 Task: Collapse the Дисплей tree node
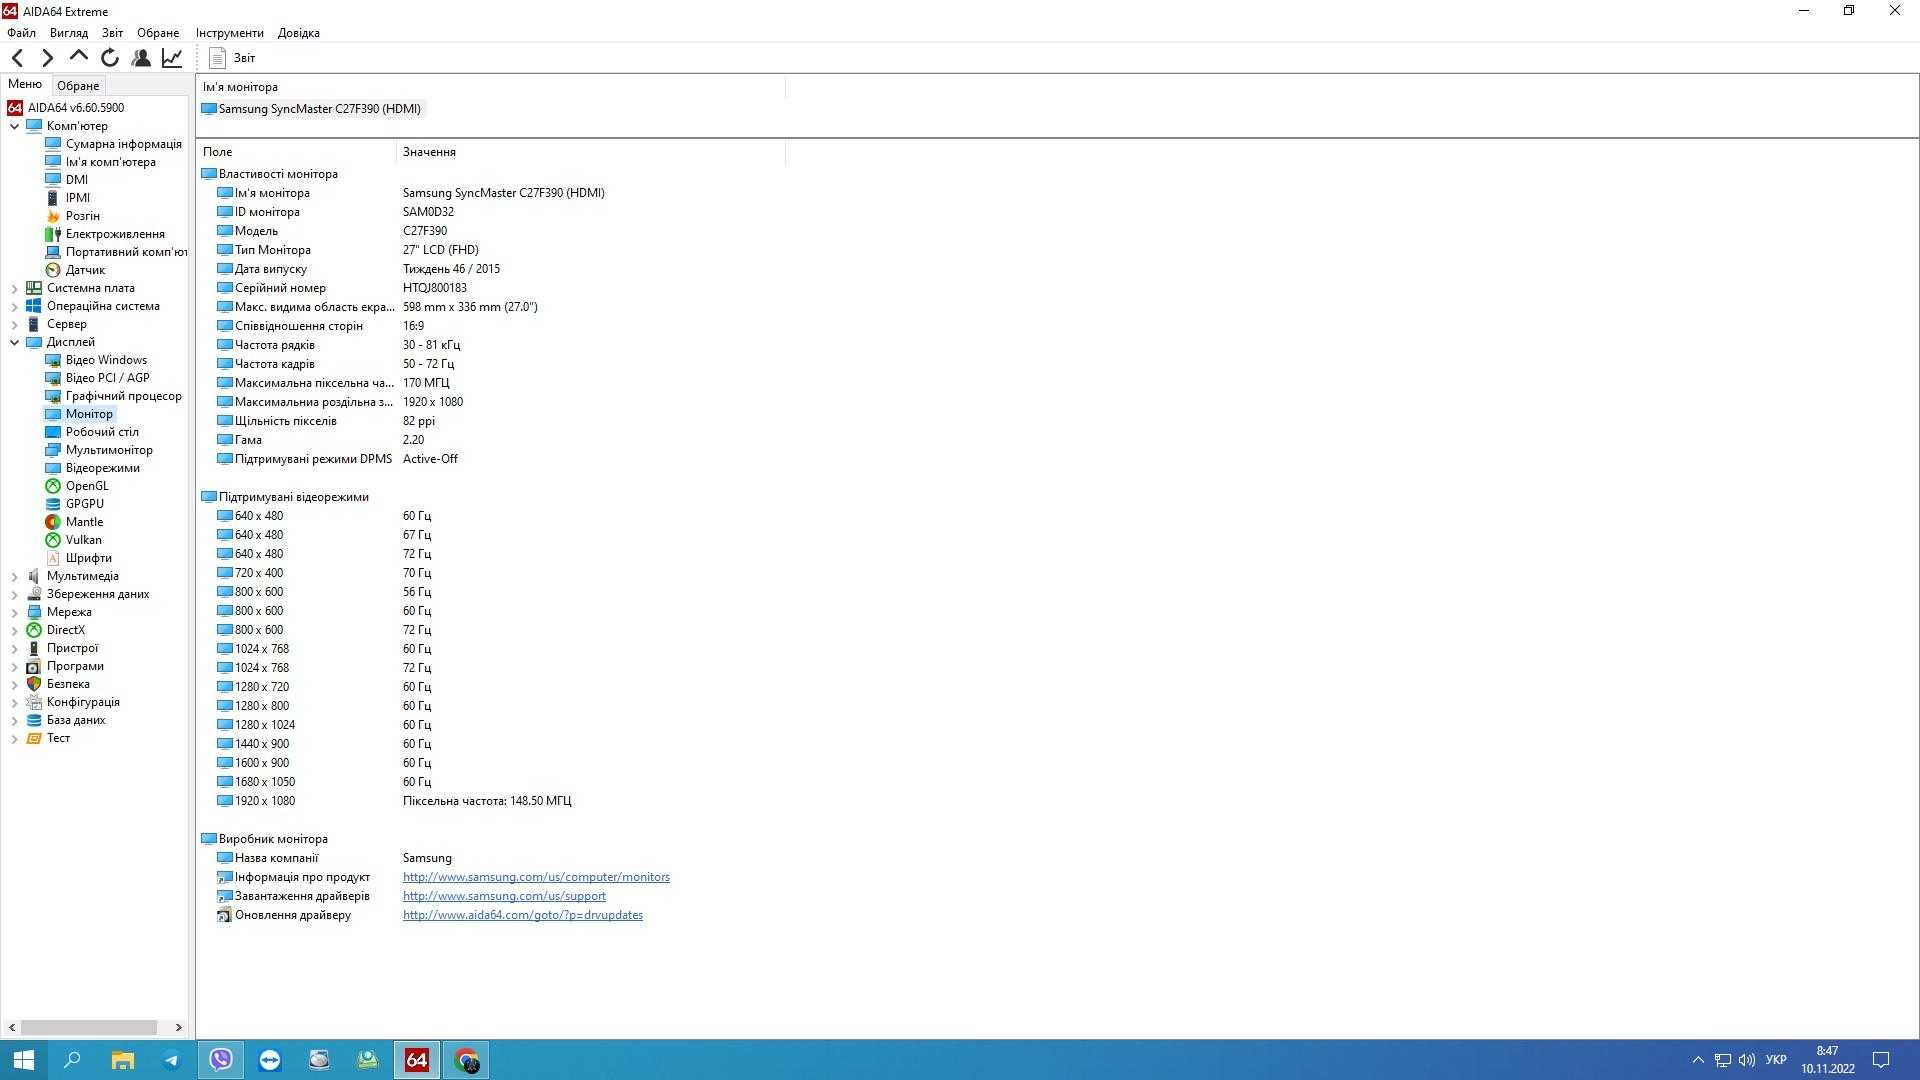coord(15,342)
